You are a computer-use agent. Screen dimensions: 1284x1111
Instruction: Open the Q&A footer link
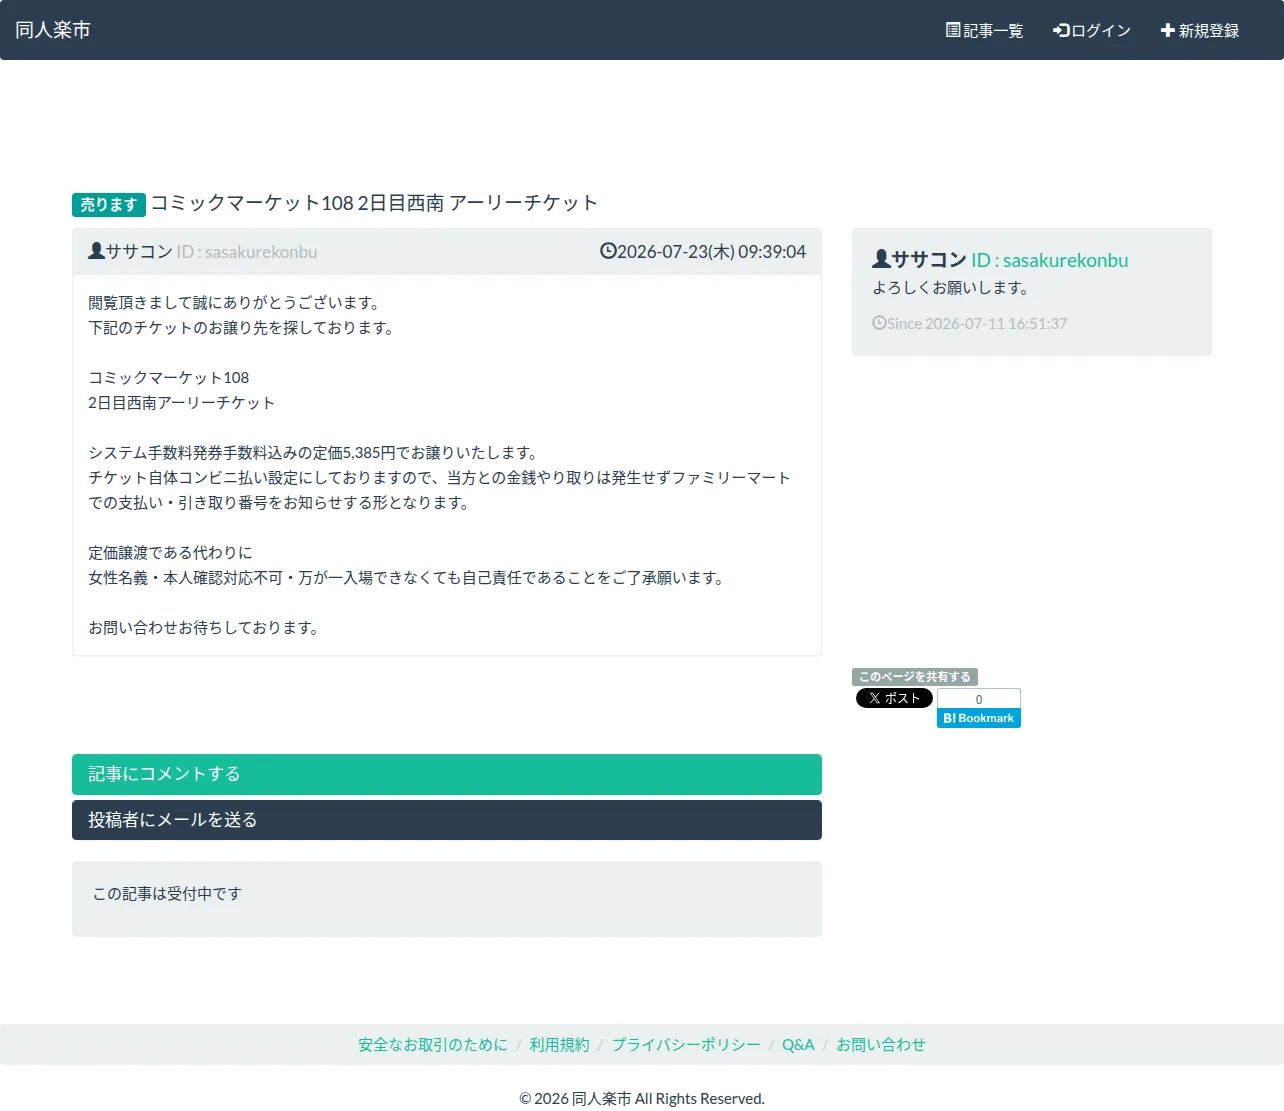(798, 1045)
